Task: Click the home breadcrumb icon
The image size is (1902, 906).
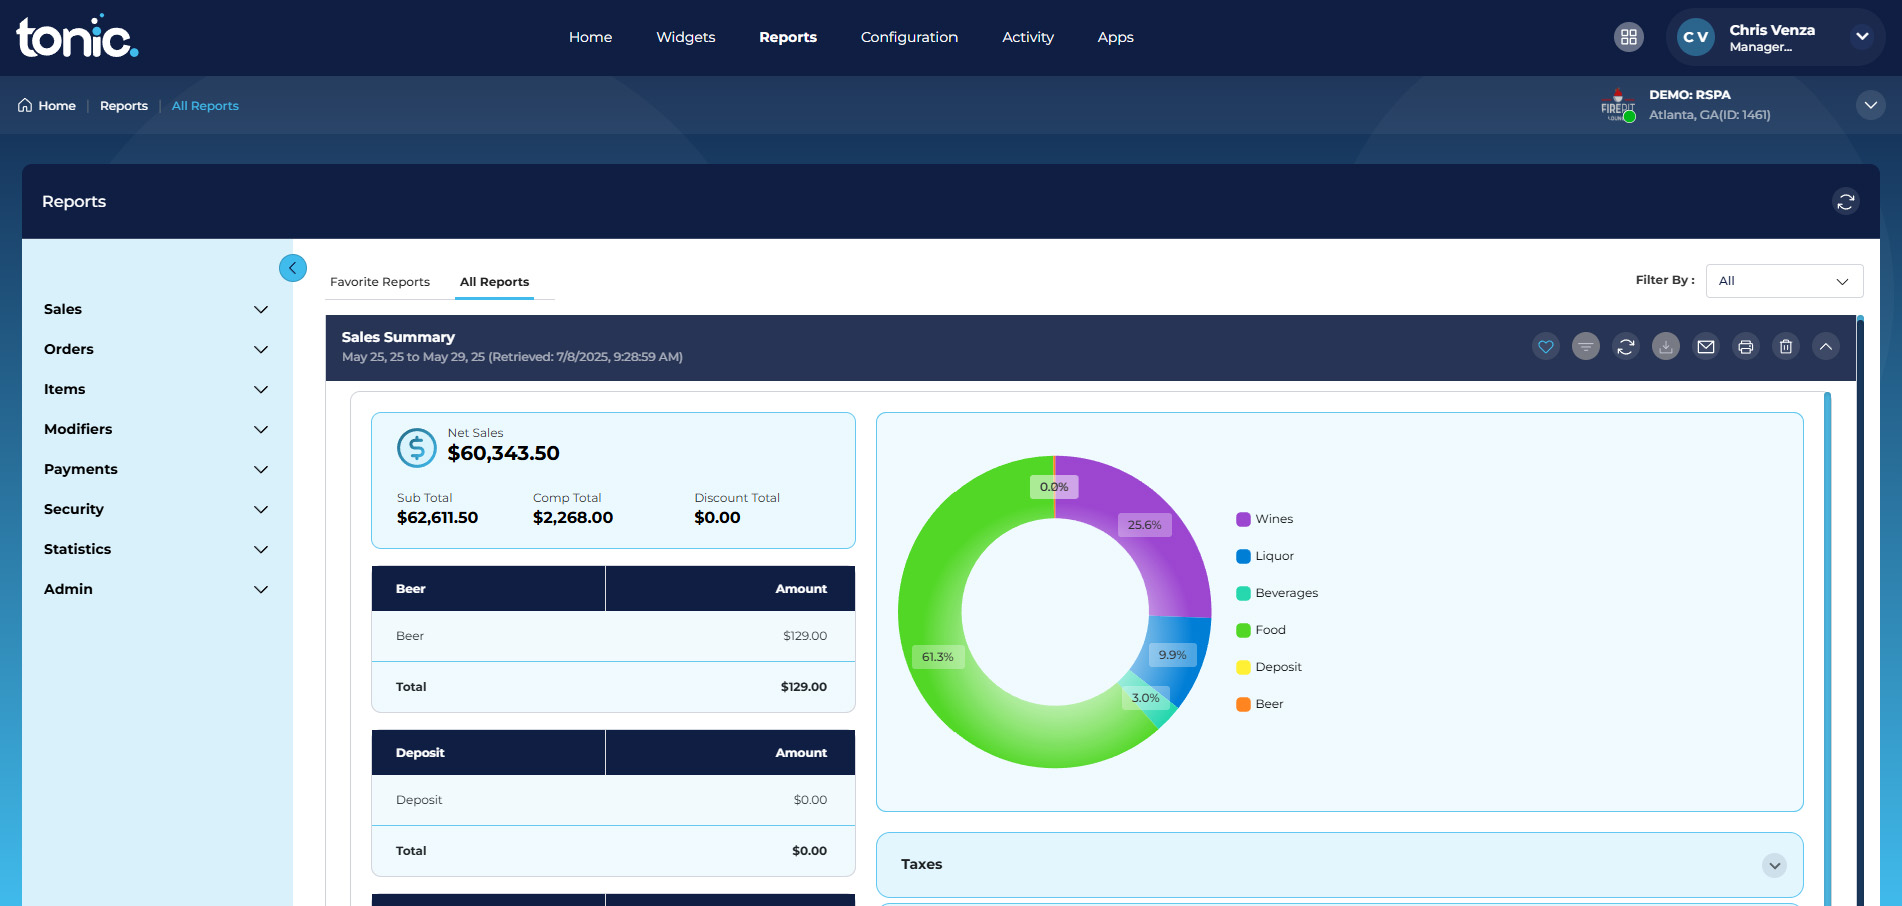Action: 25,105
